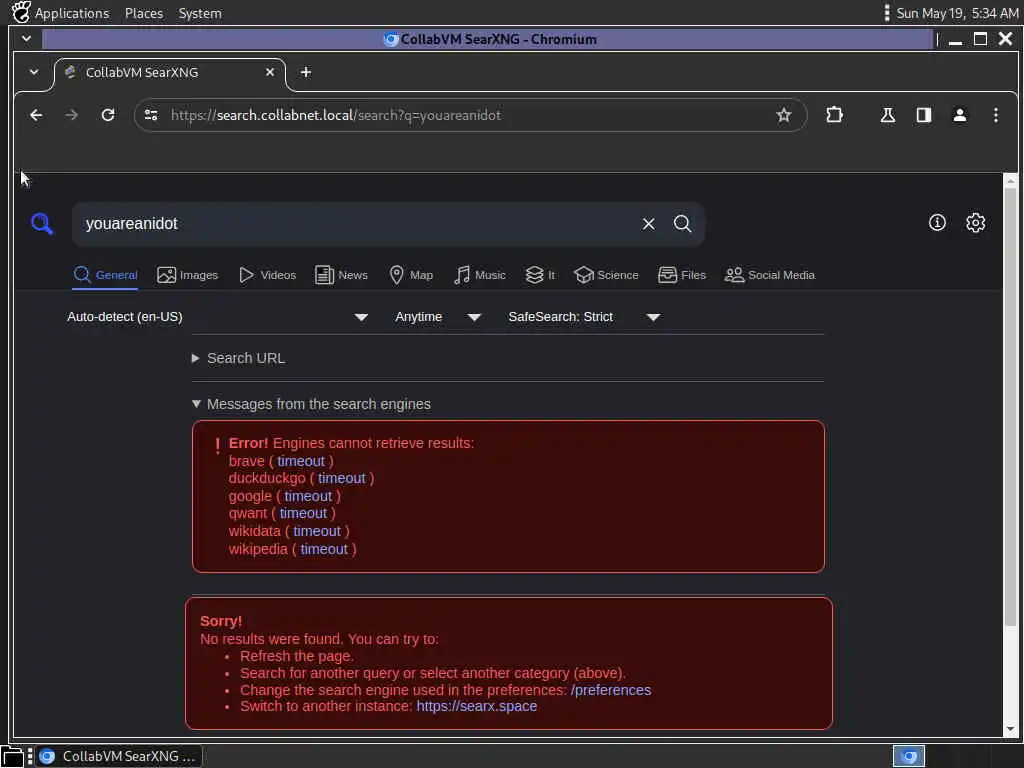This screenshot has width=1024, height=768.
Task: Click the scrollbar up arrow
Action: coord(1010,180)
